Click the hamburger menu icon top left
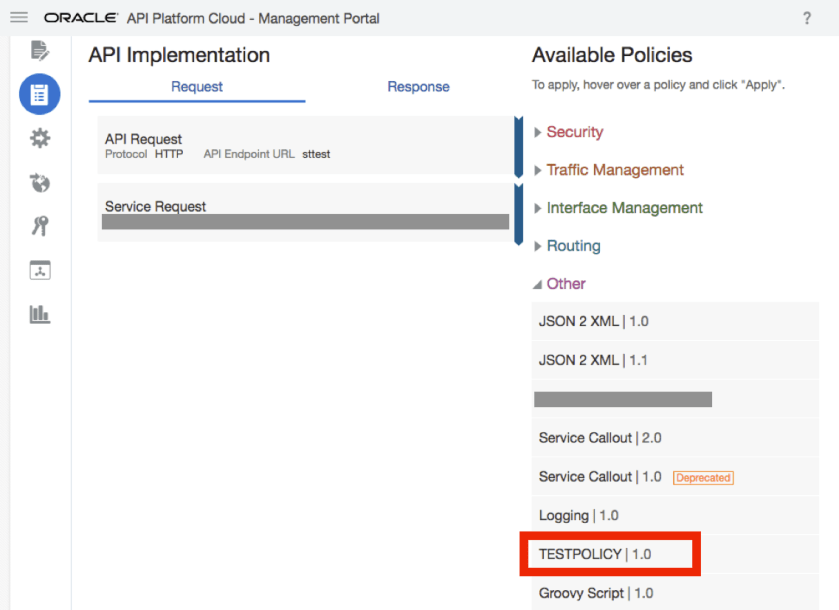Image resolution: width=839 pixels, height=610 pixels. point(18,16)
